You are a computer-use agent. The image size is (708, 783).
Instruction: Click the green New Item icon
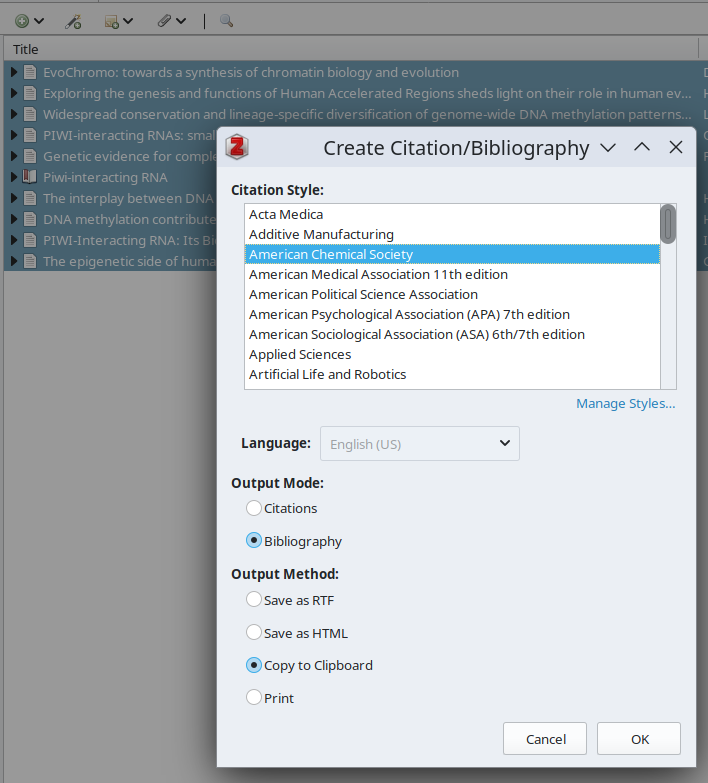point(21,21)
